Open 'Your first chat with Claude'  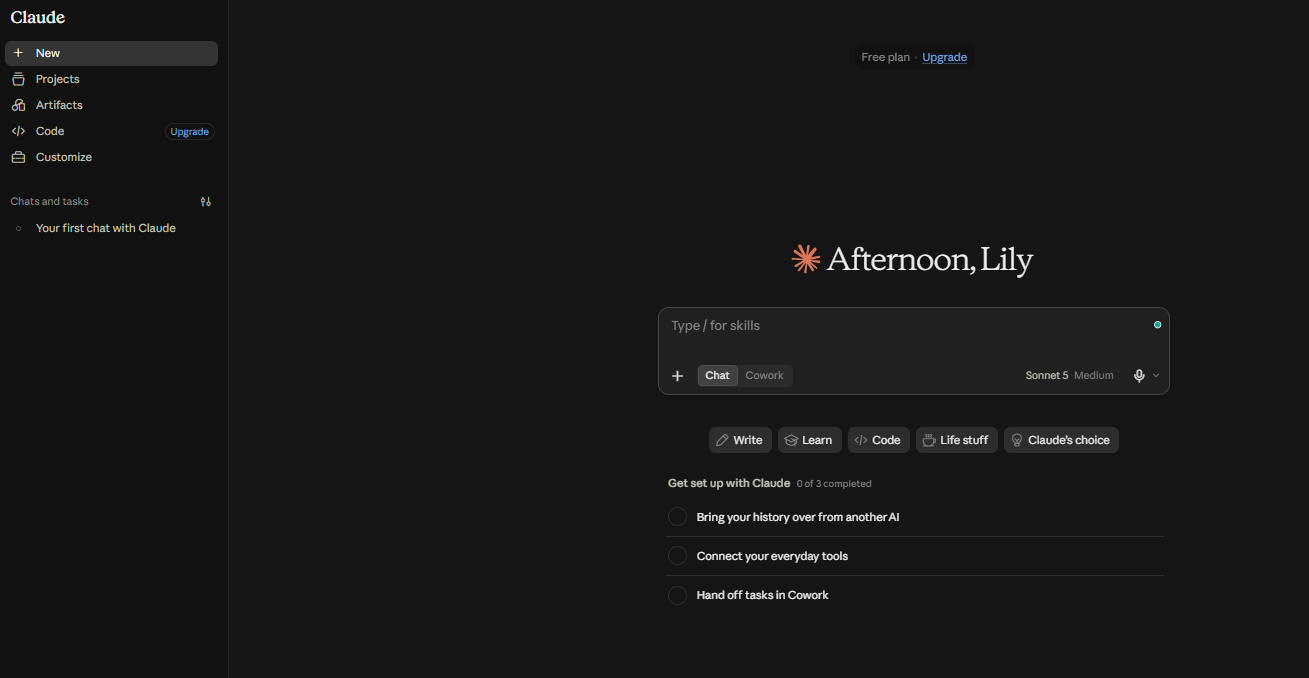click(x=111, y=228)
